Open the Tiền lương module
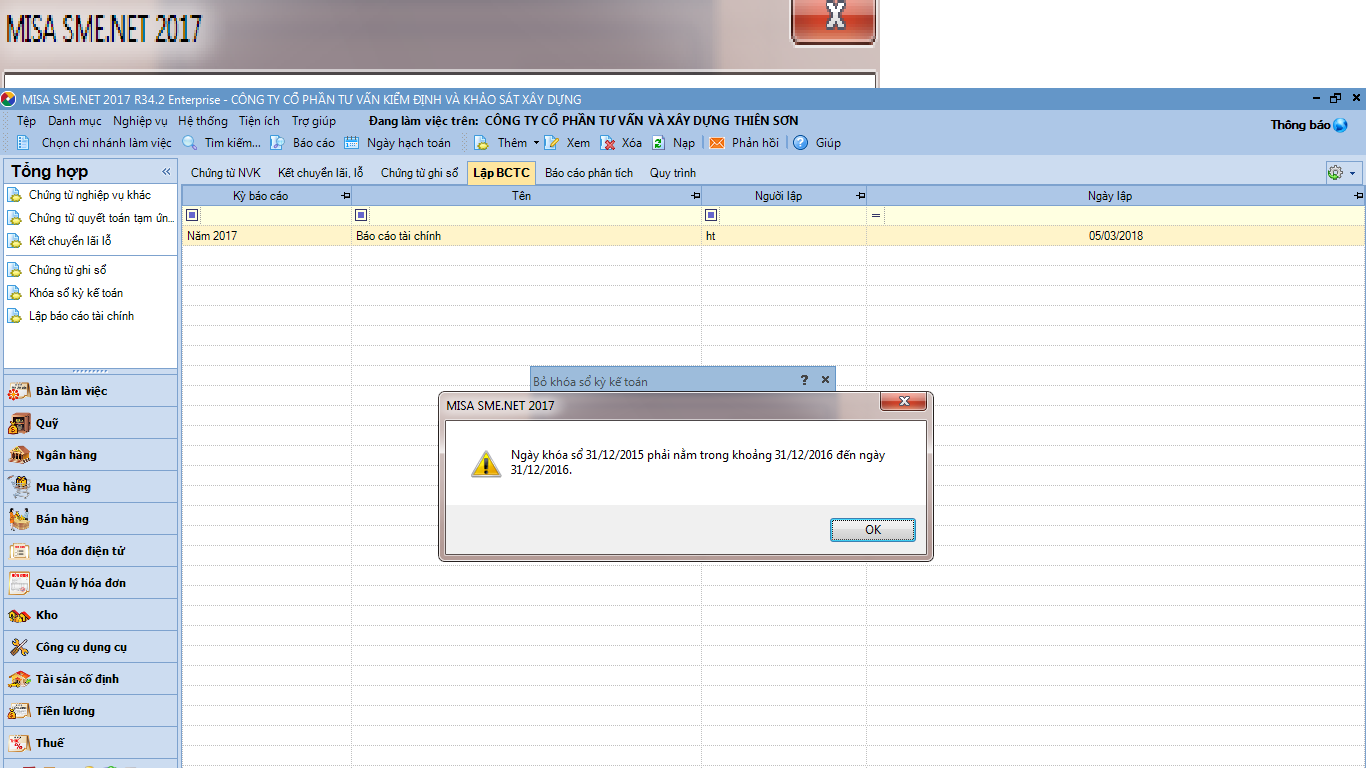The height and width of the screenshot is (768, 1366). 91,711
